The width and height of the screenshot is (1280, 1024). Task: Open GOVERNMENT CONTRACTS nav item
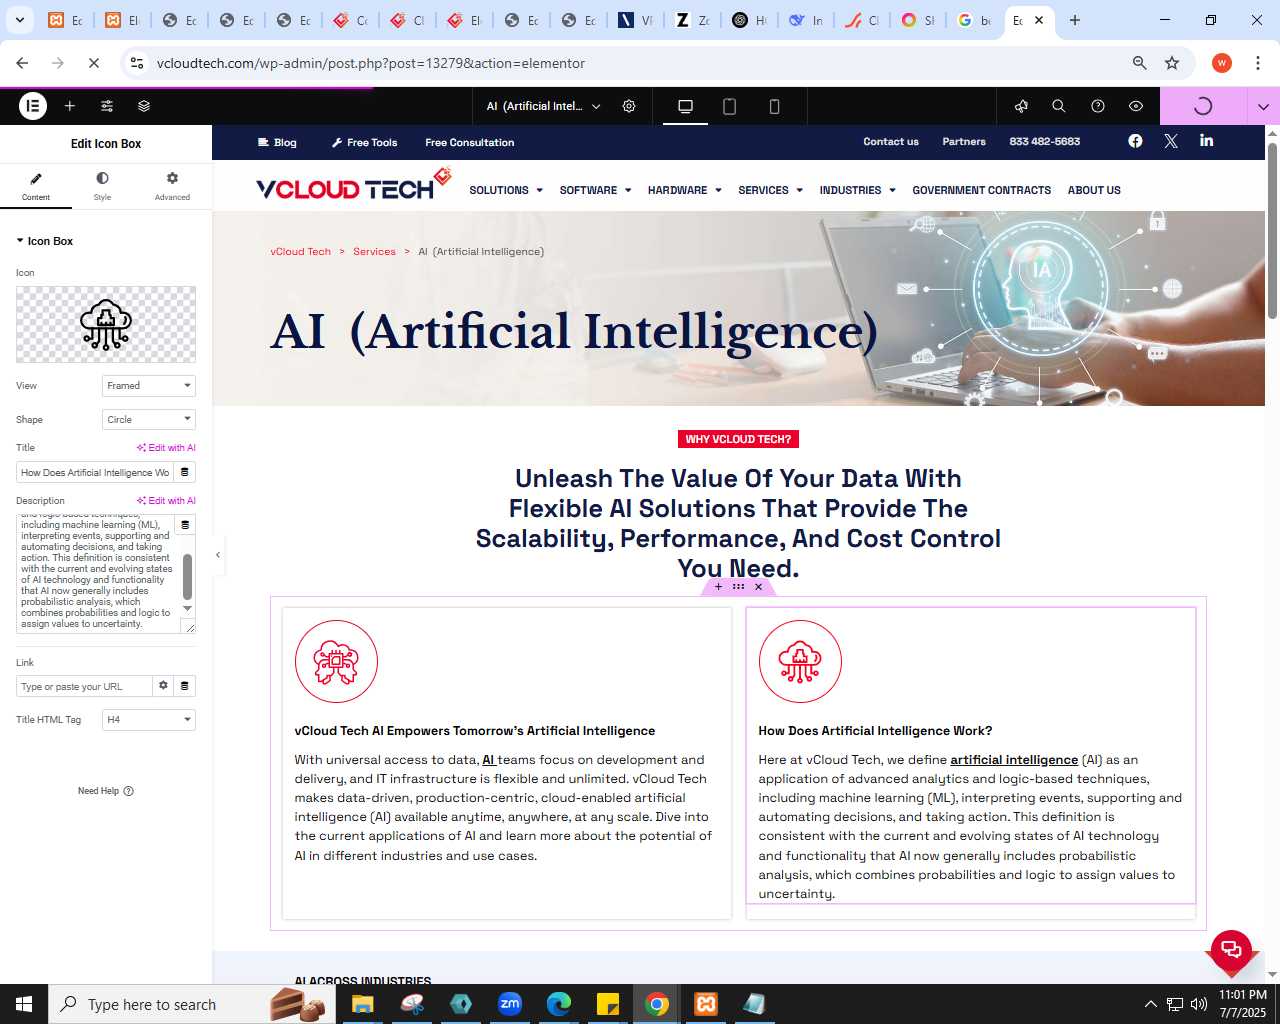tap(981, 190)
